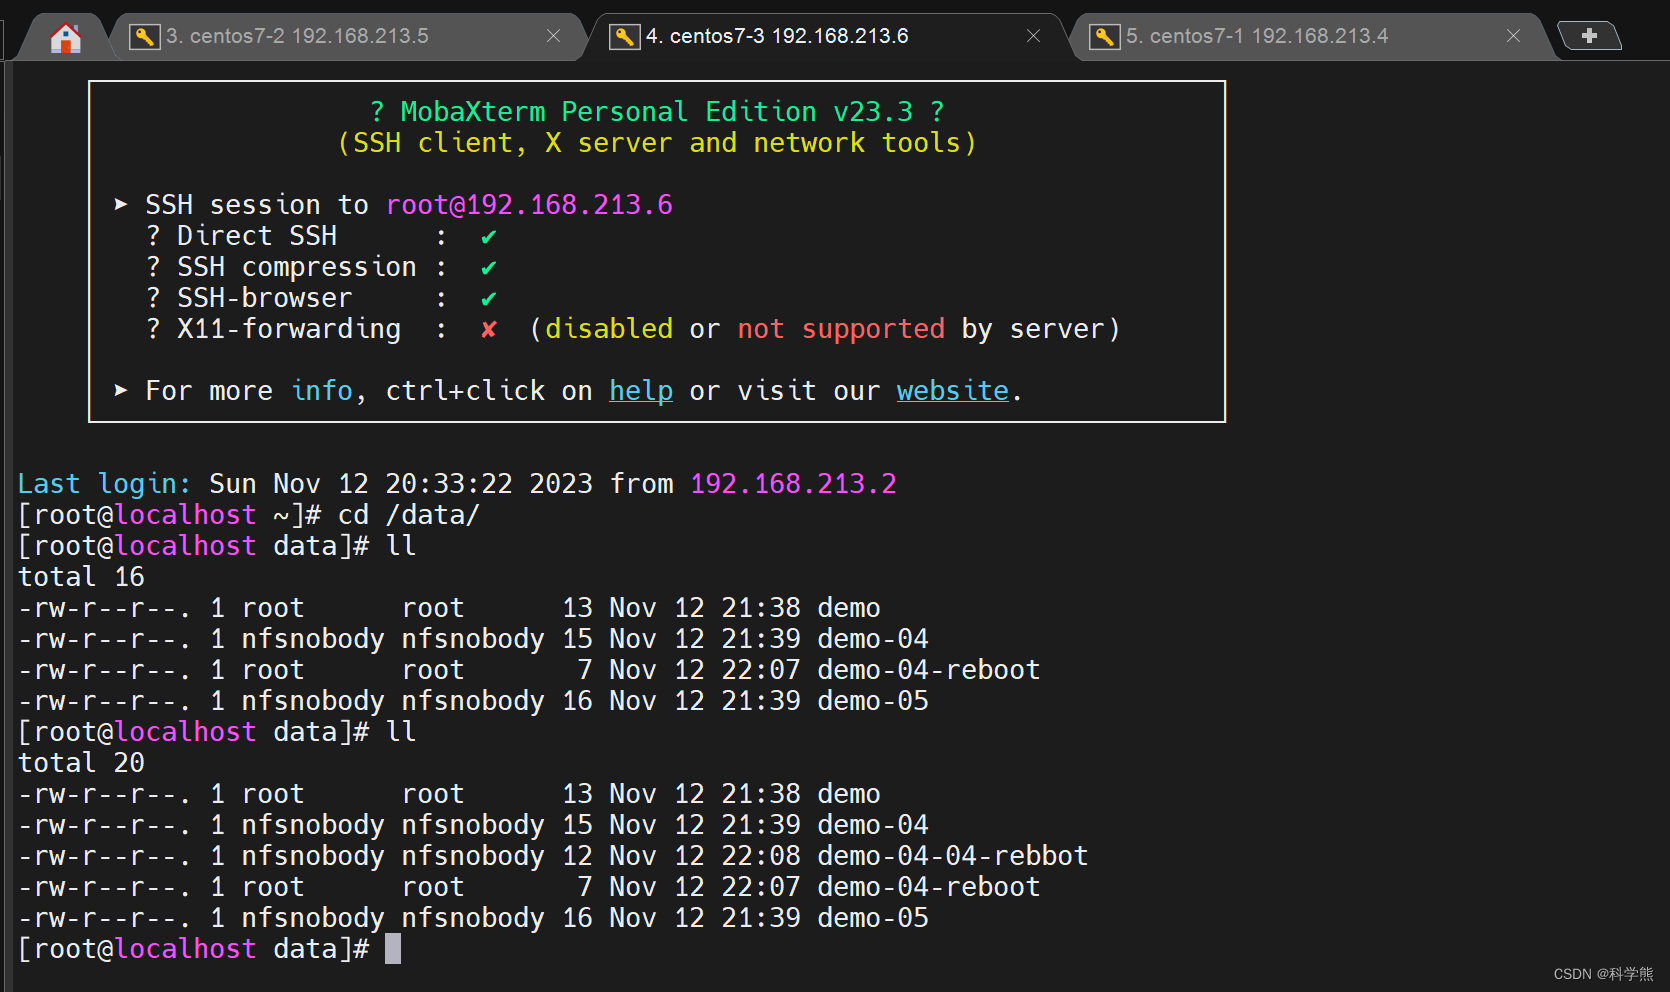
Task: Click the terminal cursor at last prompt
Action: 393,949
